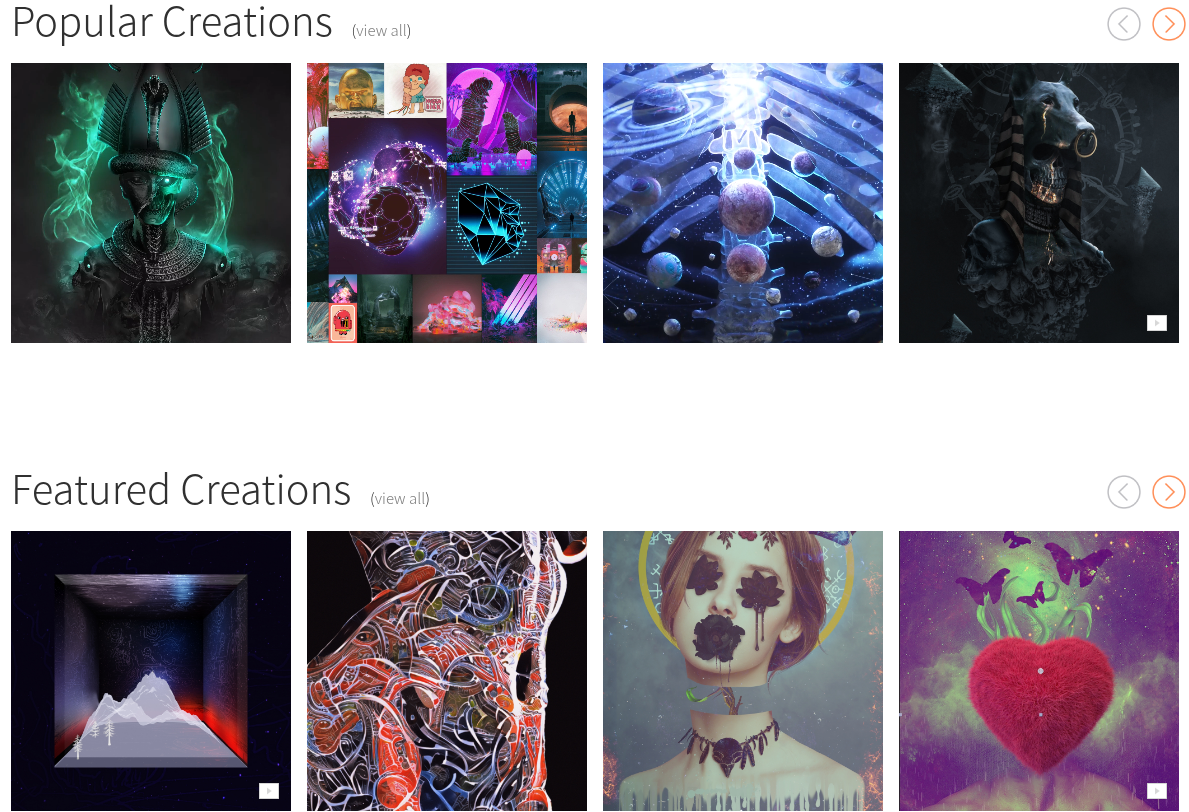View all Featured Creations
Image resolution: width=1189 pixels, height=812 pixels.
click(x=400, y=499)
